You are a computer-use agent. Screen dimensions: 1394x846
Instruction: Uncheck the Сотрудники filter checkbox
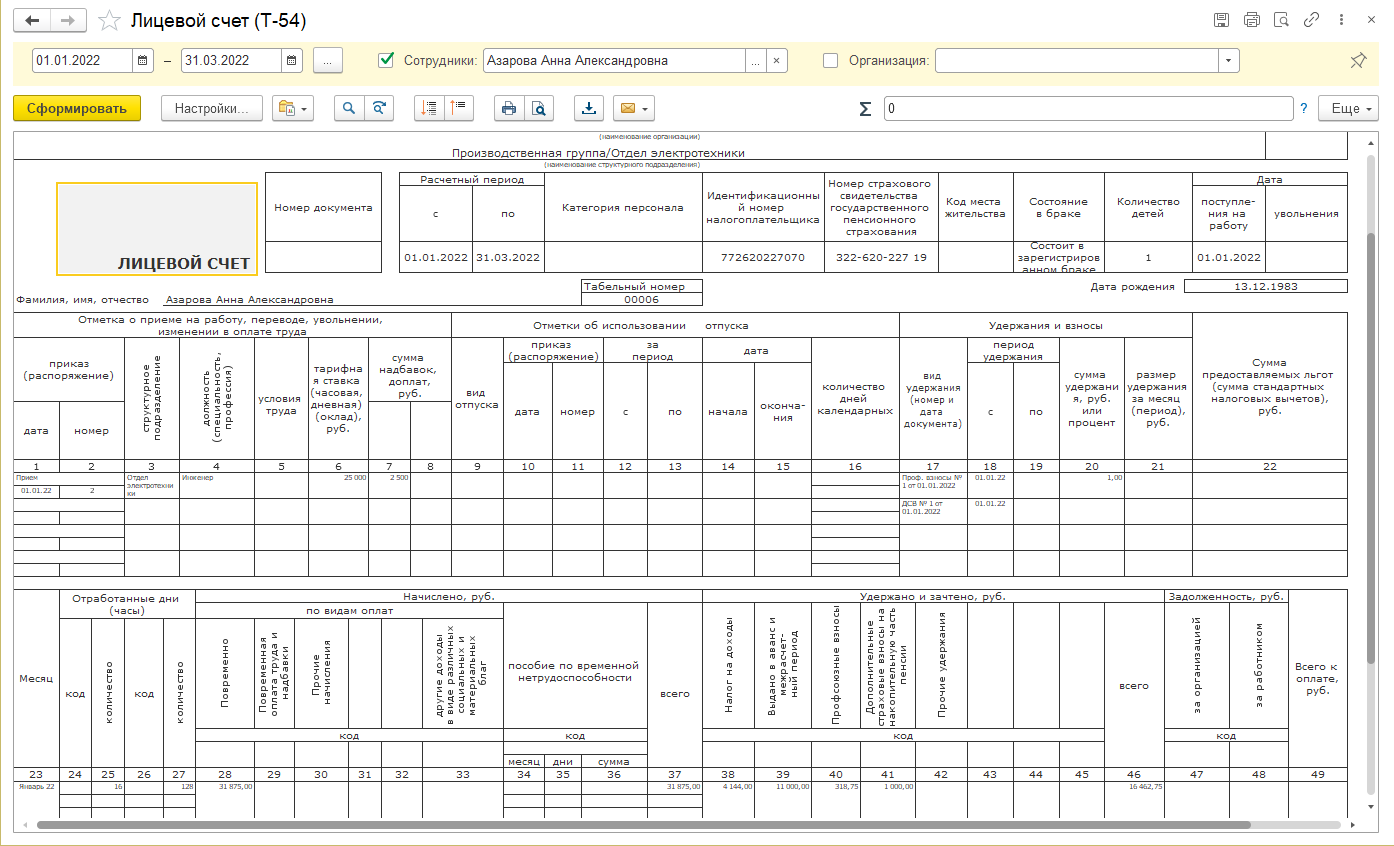click(386, 60)
